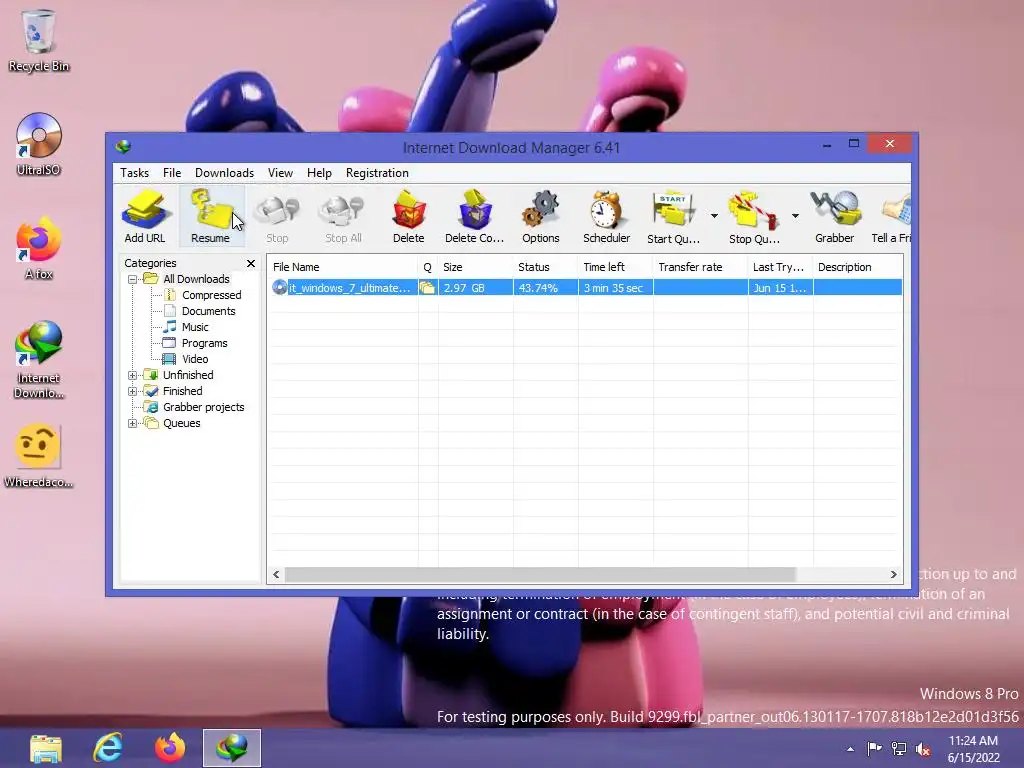1024x768 pixels.
Task: Sort by the File Name column
Action: point(344,267)
